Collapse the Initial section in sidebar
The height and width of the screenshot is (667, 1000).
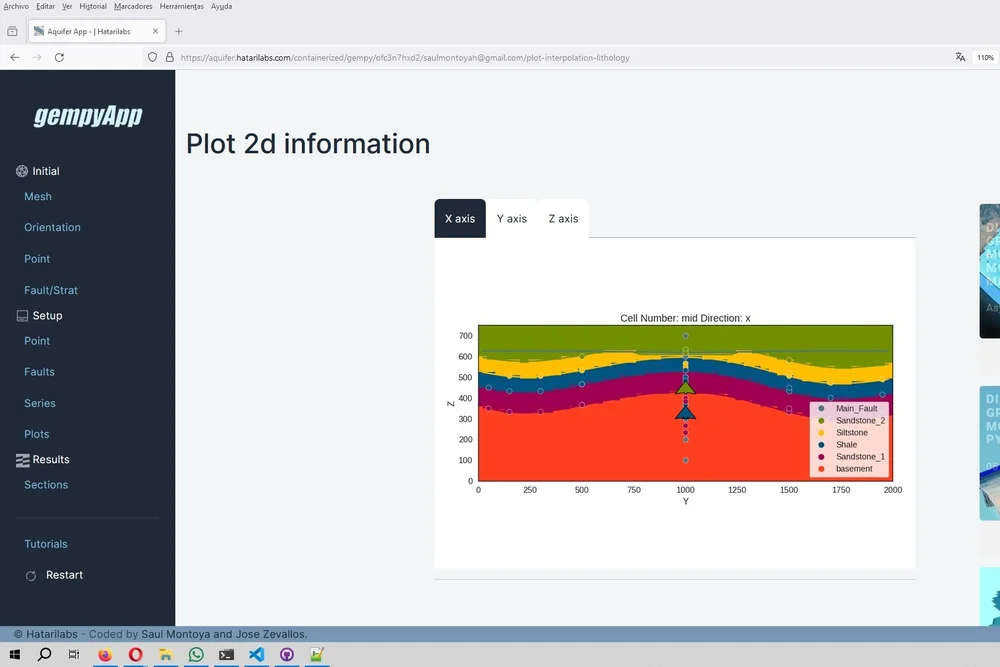tap(45, 171)
